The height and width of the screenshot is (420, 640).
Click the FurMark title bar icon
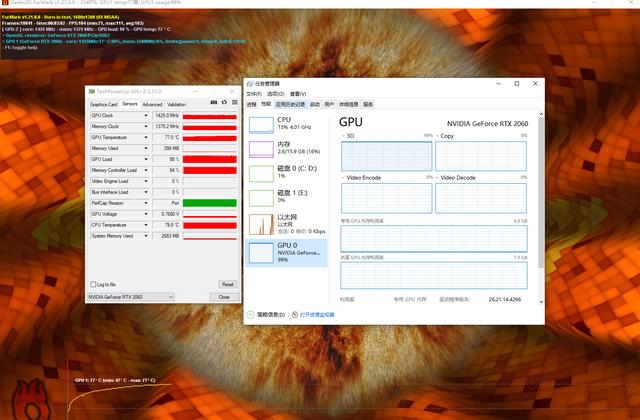click(x=5, y=2)
